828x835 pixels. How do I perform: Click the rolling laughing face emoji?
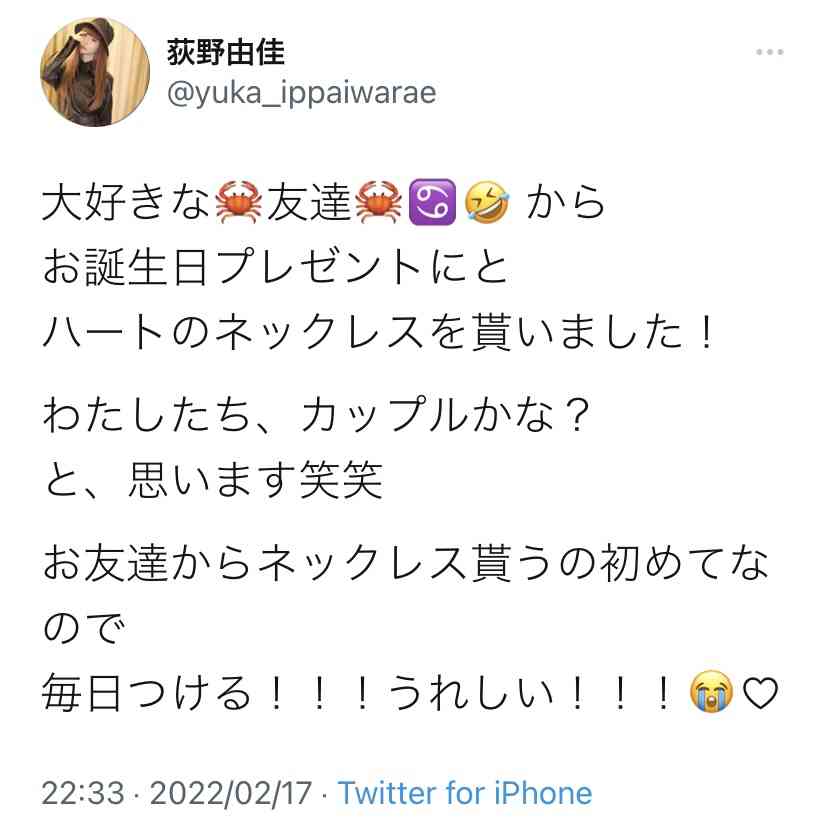coord(487,202)
